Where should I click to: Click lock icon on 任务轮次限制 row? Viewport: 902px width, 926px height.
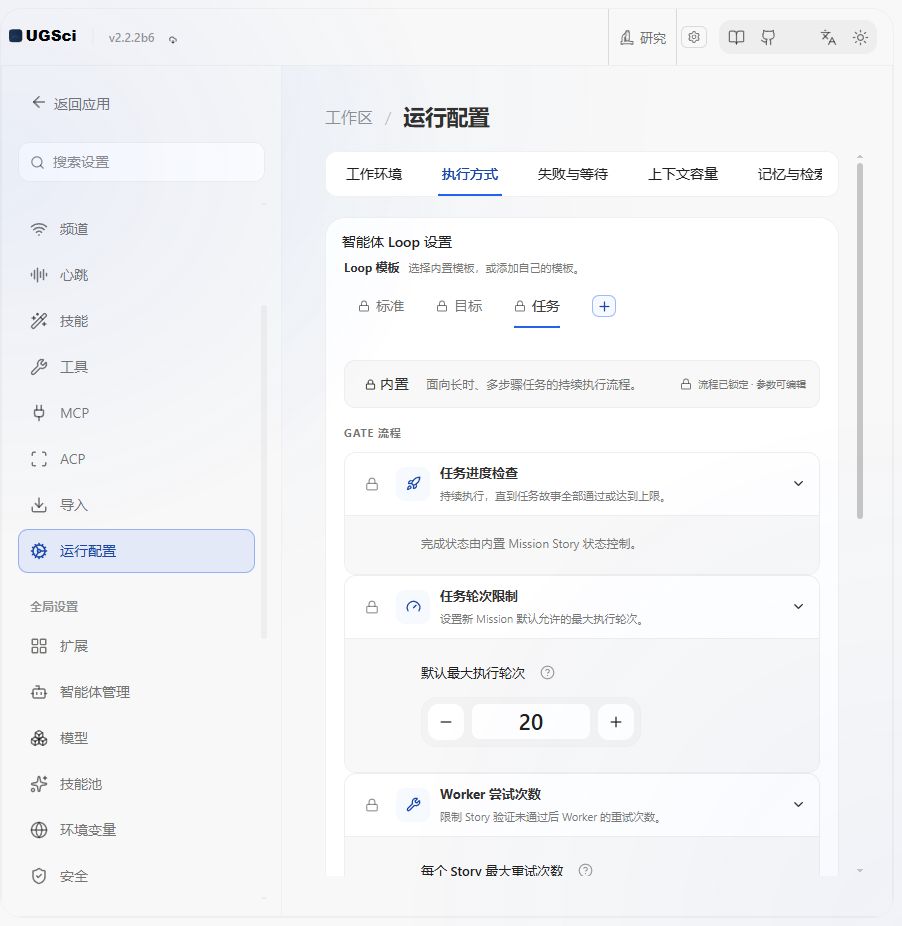point(372,607)
